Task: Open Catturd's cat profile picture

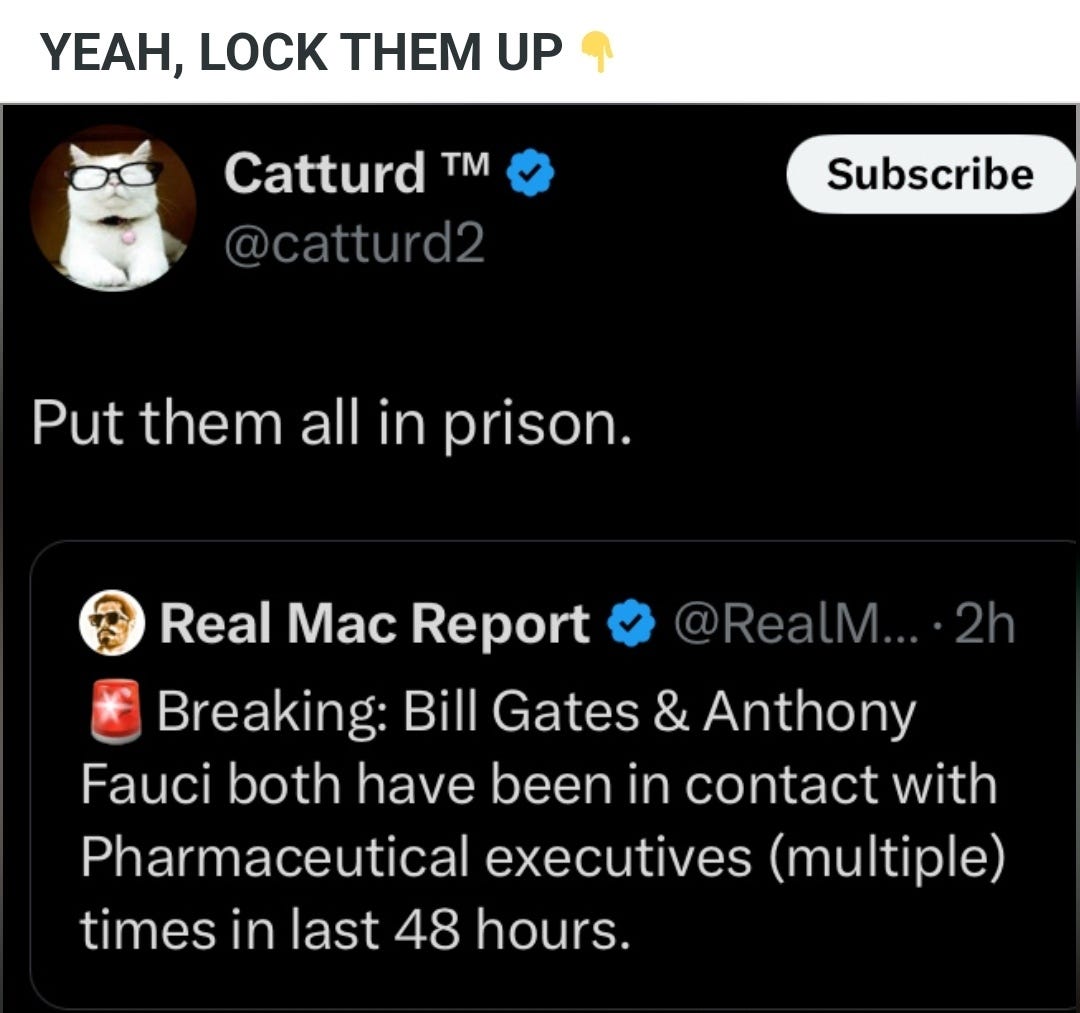Action: (x=114, y=209)
